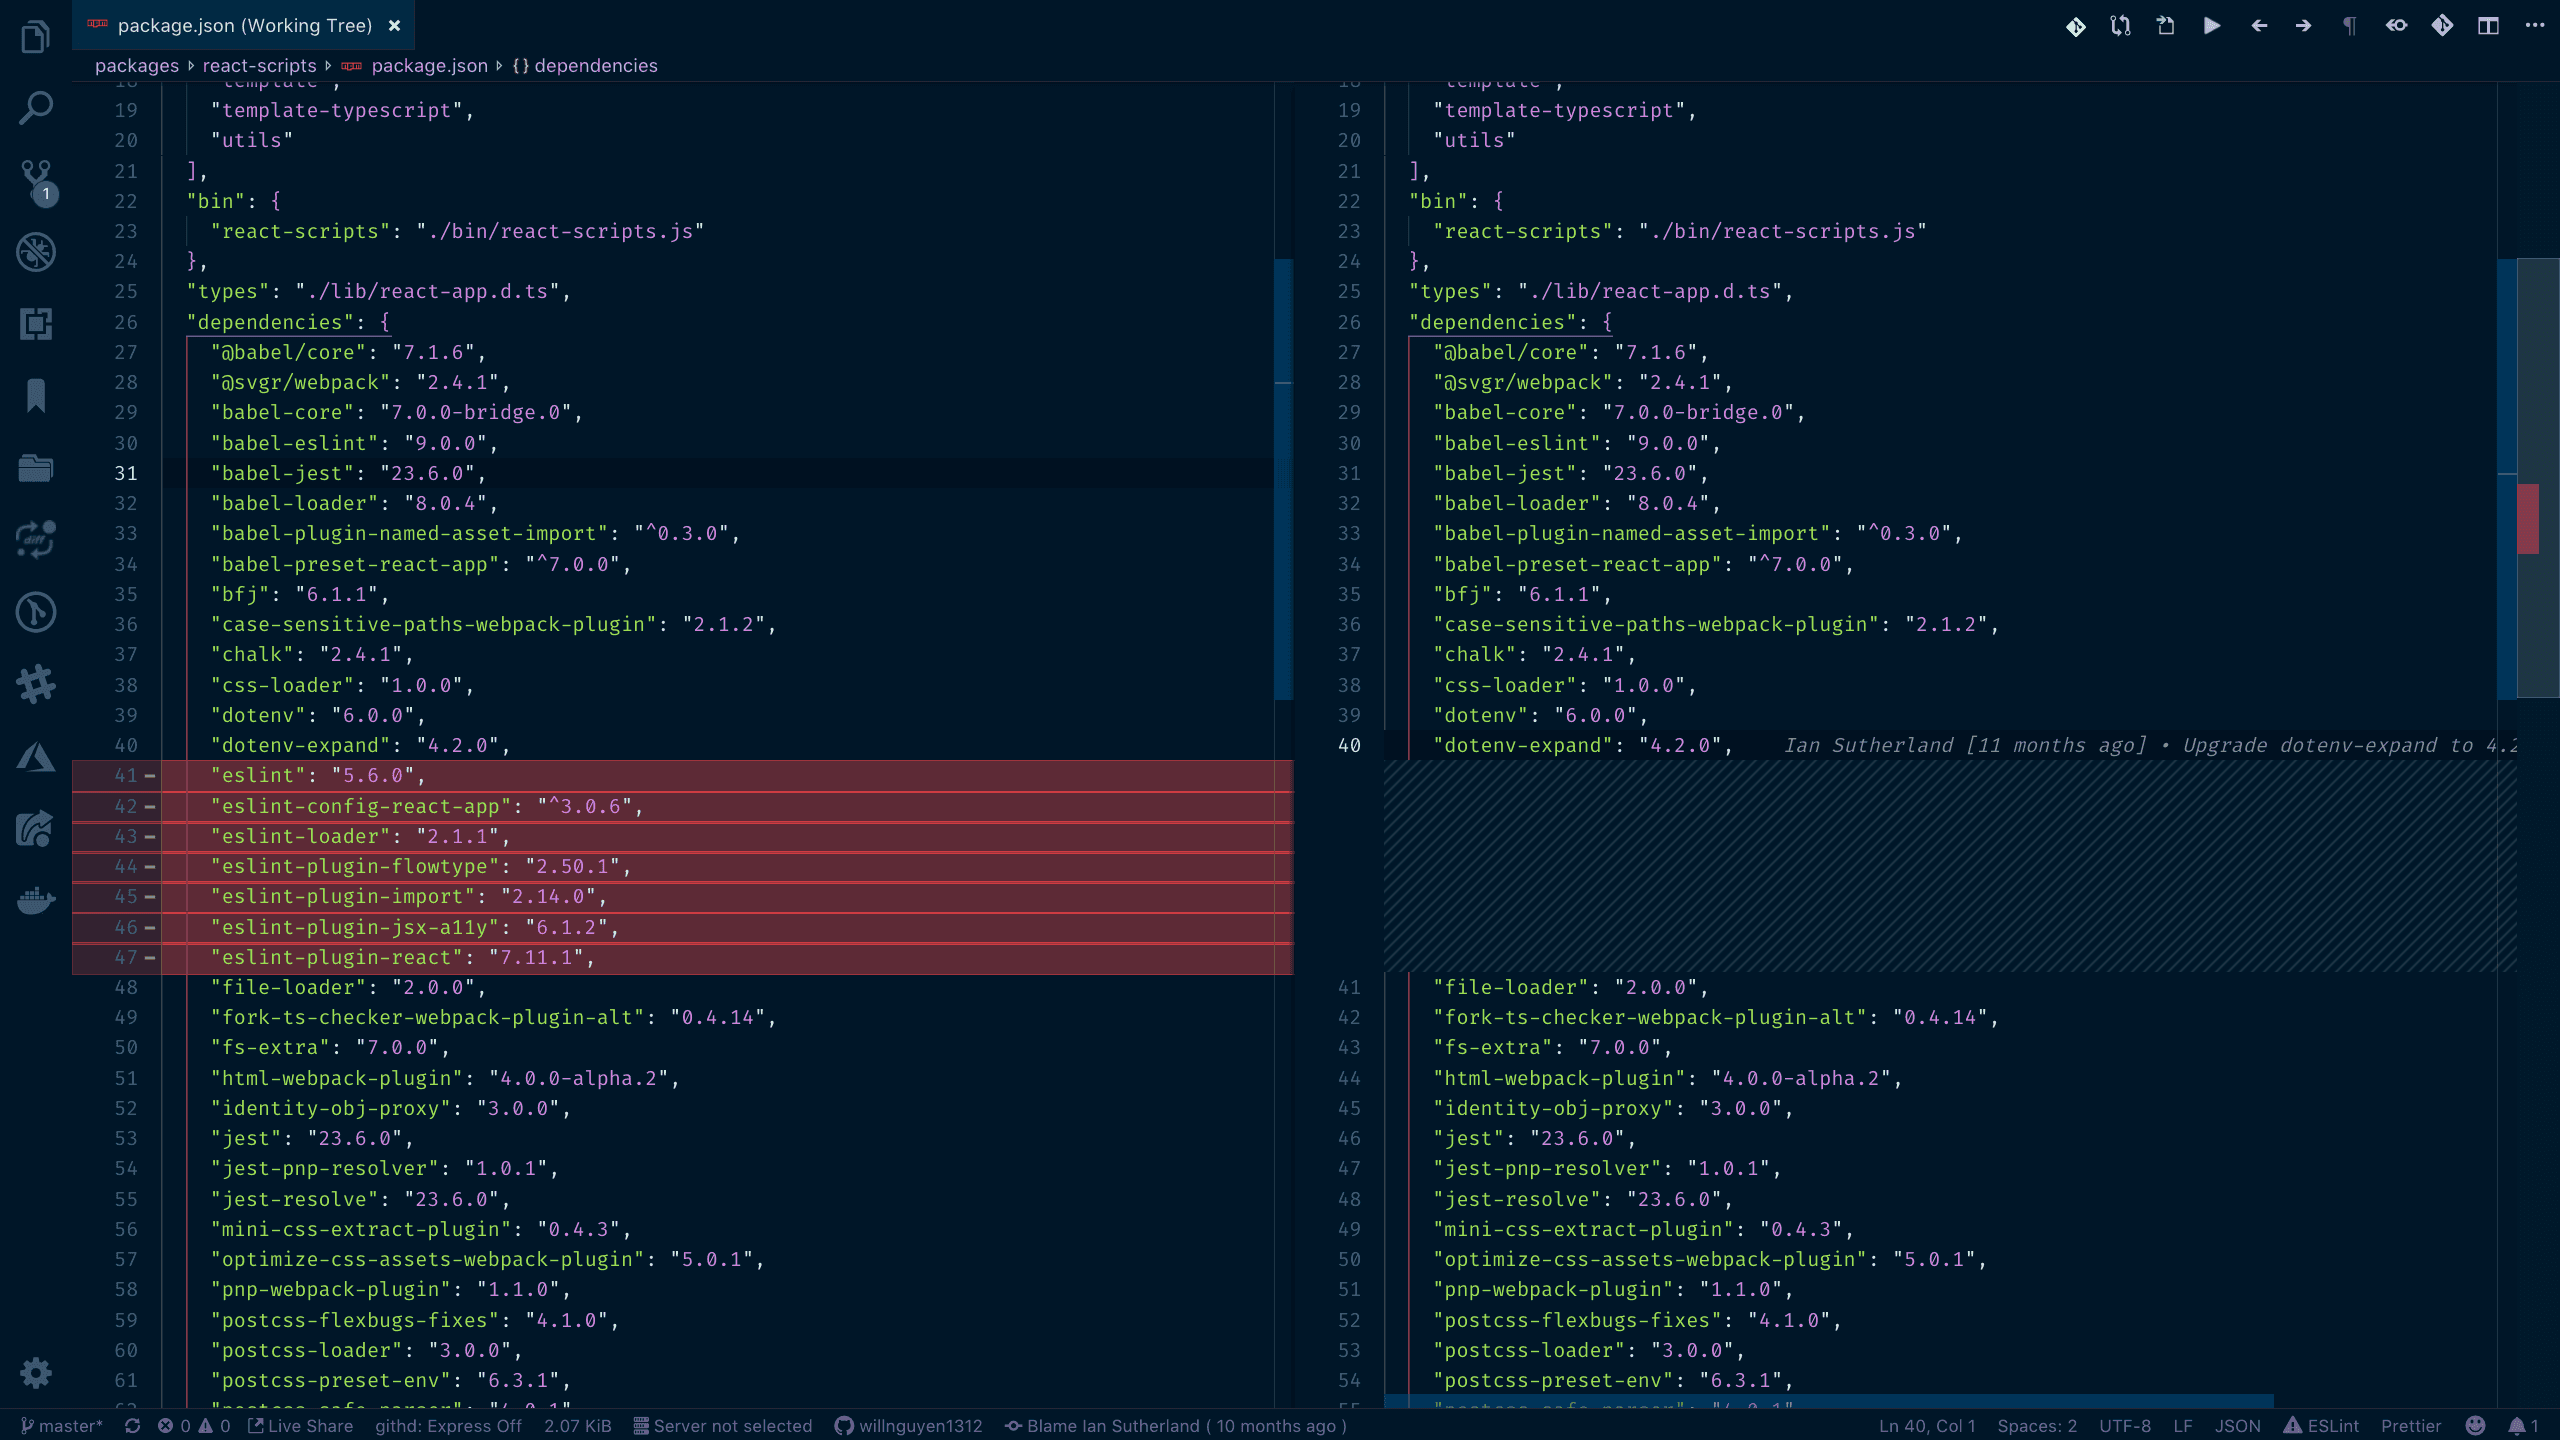
Task: Open the errors and warnings count in status bar
Action: point(195,1426)
